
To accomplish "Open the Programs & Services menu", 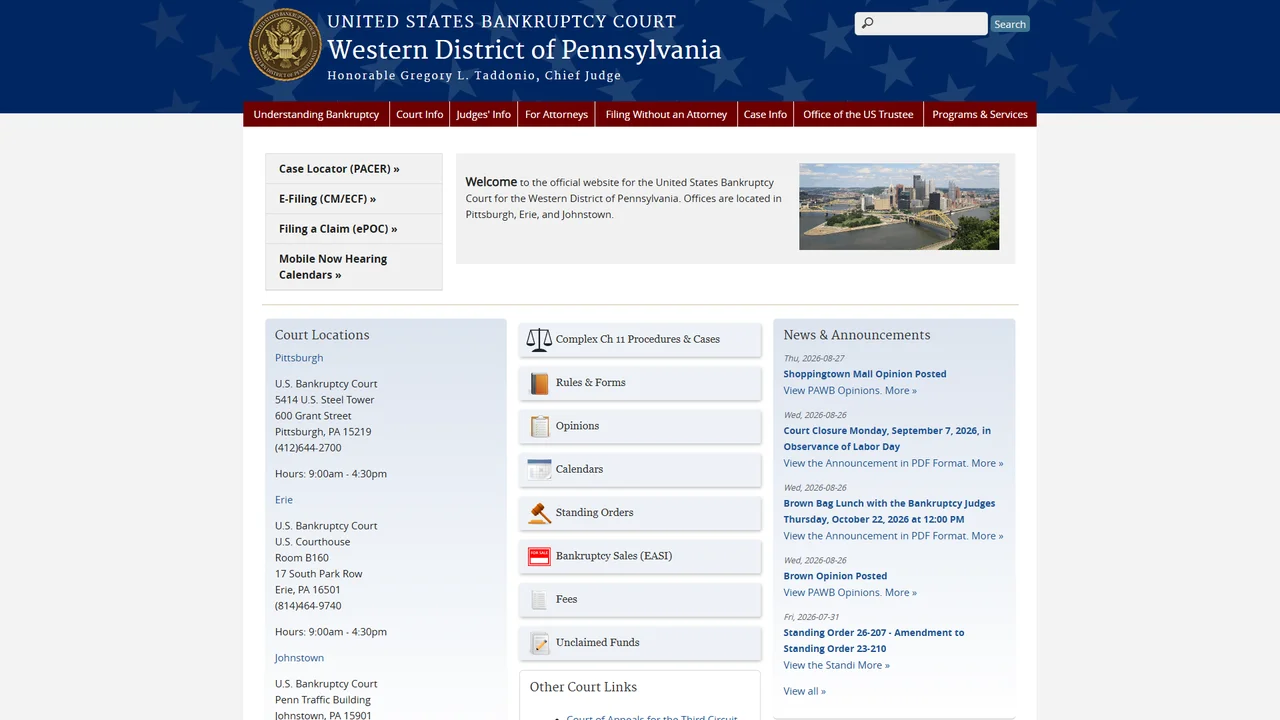I will (980, 114).
